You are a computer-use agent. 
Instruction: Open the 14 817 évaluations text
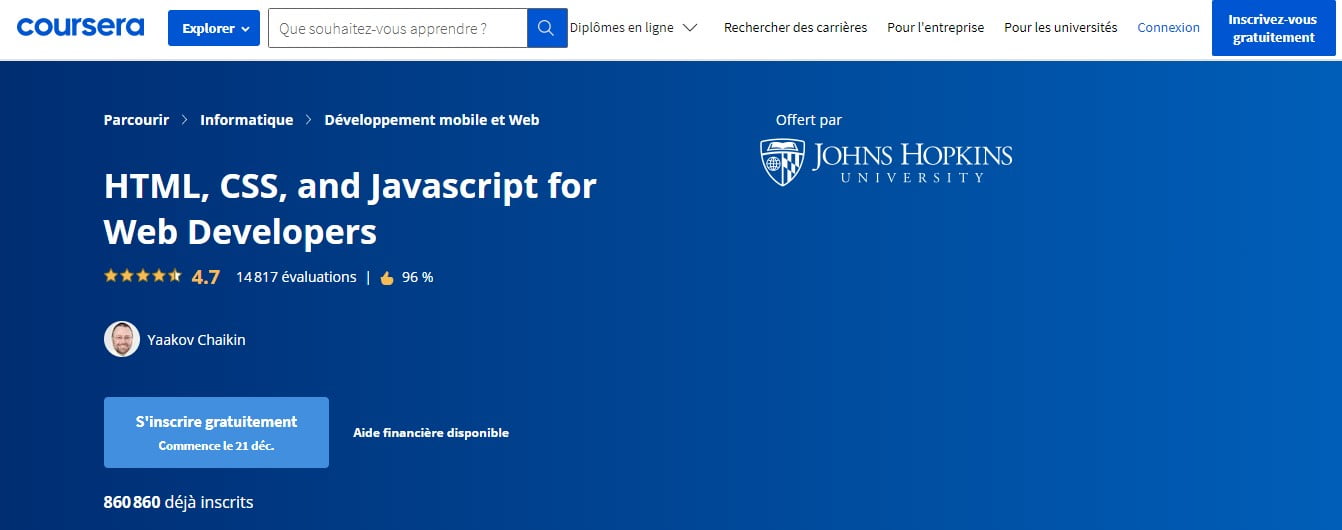[x=296, y=277]
